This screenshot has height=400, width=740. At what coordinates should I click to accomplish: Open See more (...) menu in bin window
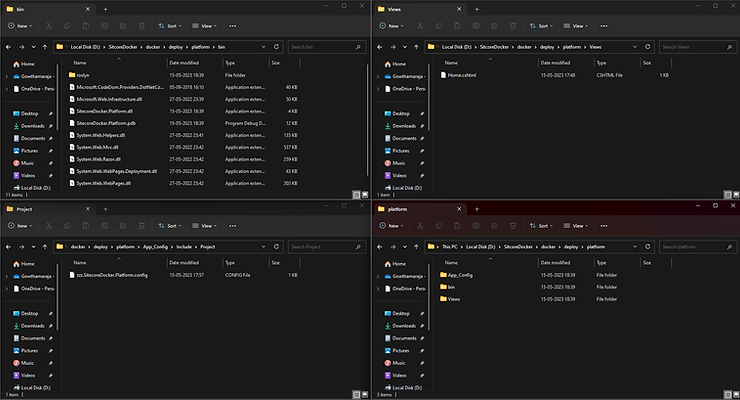[233, 26]
